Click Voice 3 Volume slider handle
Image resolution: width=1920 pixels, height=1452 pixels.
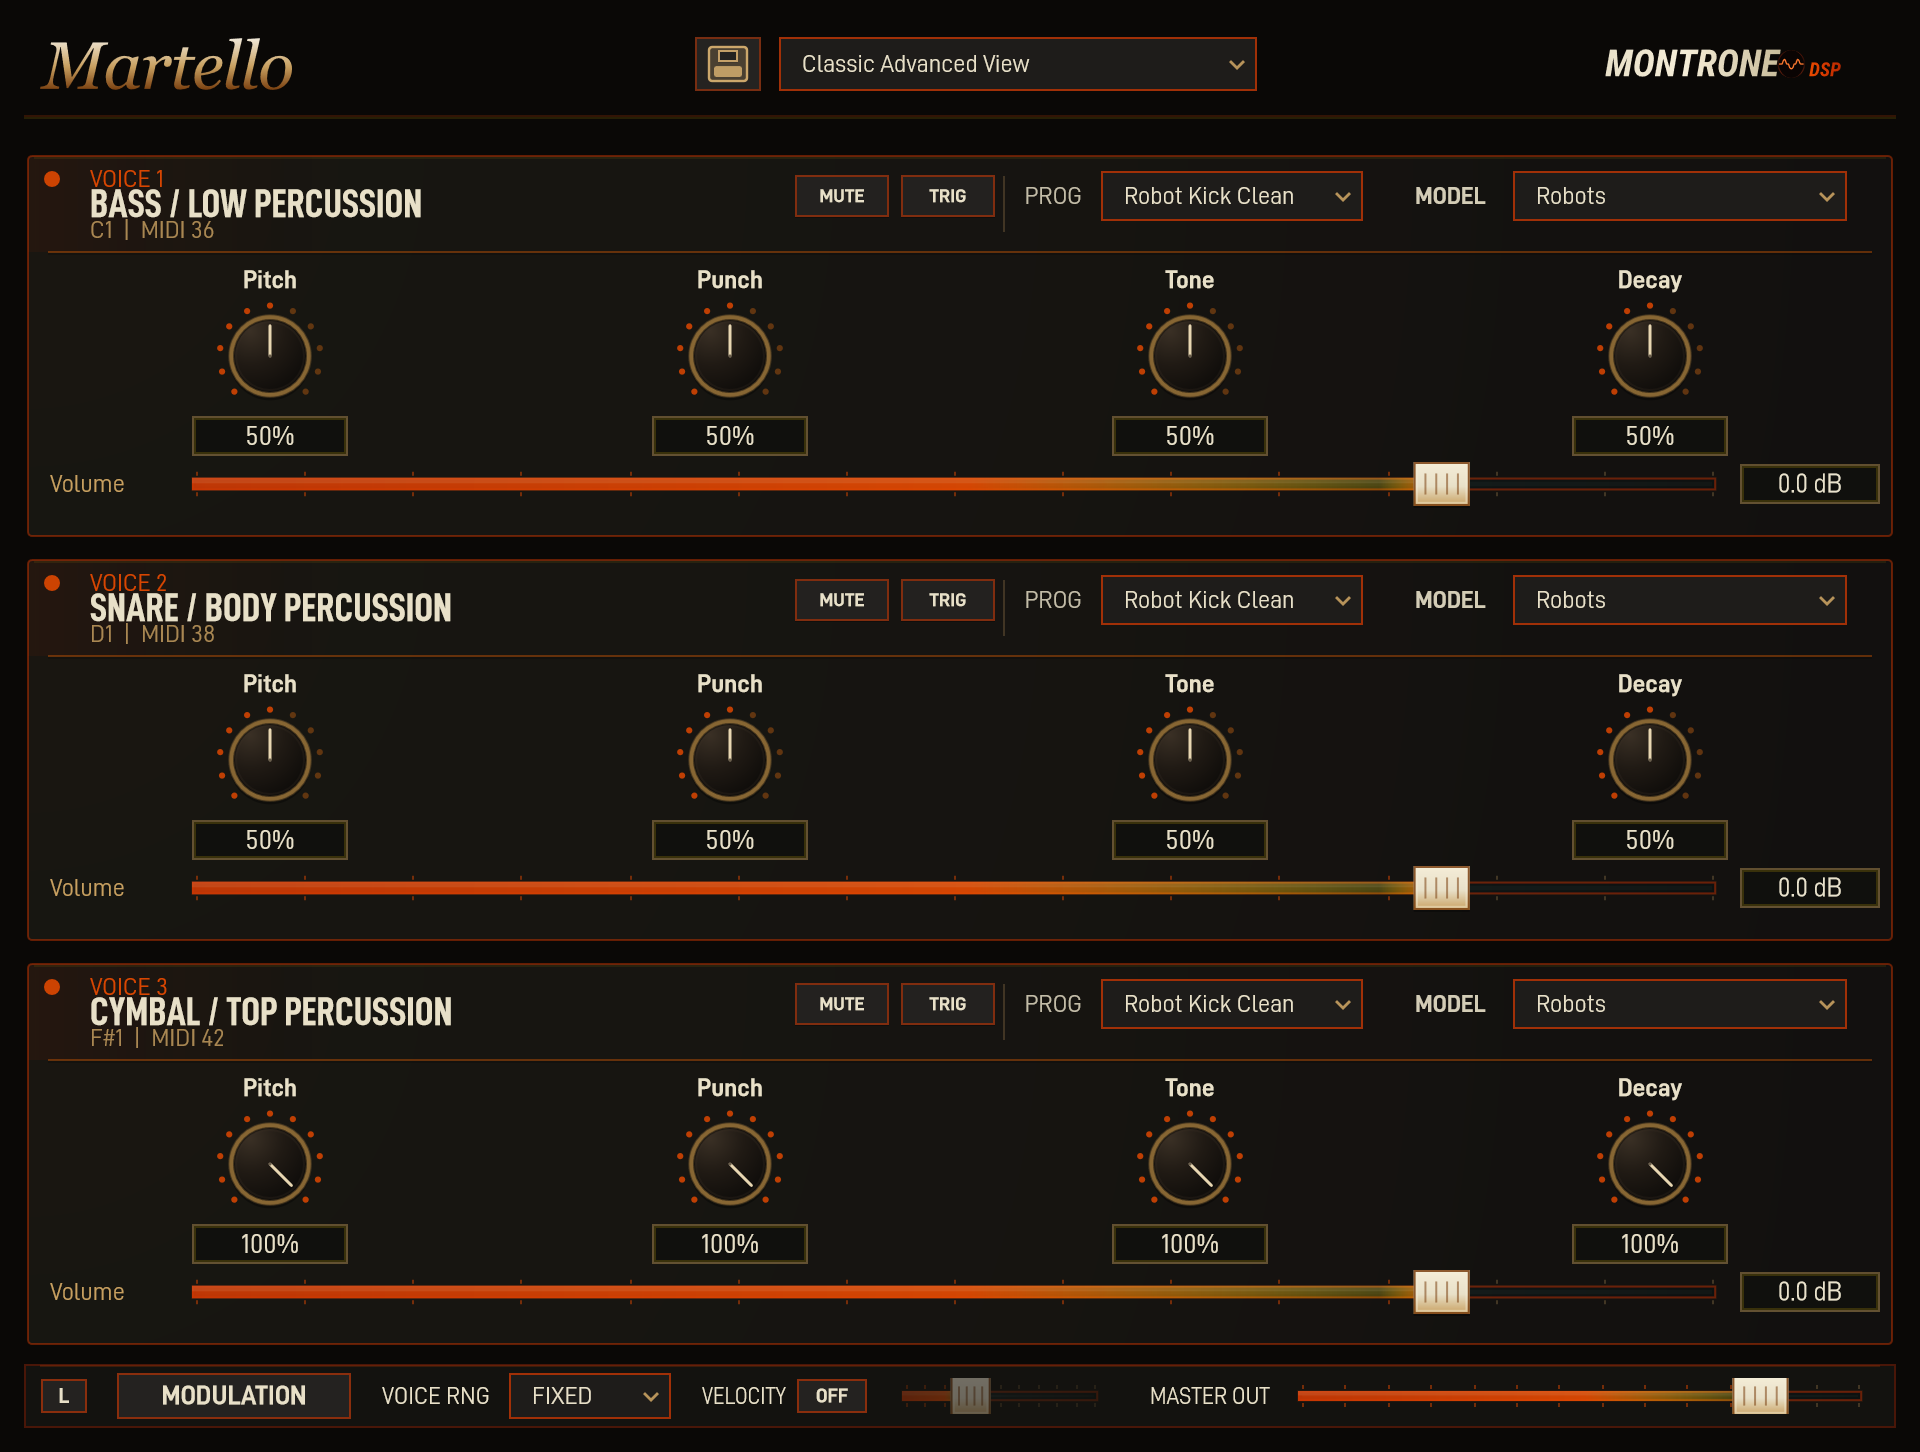(1441, 1292)
